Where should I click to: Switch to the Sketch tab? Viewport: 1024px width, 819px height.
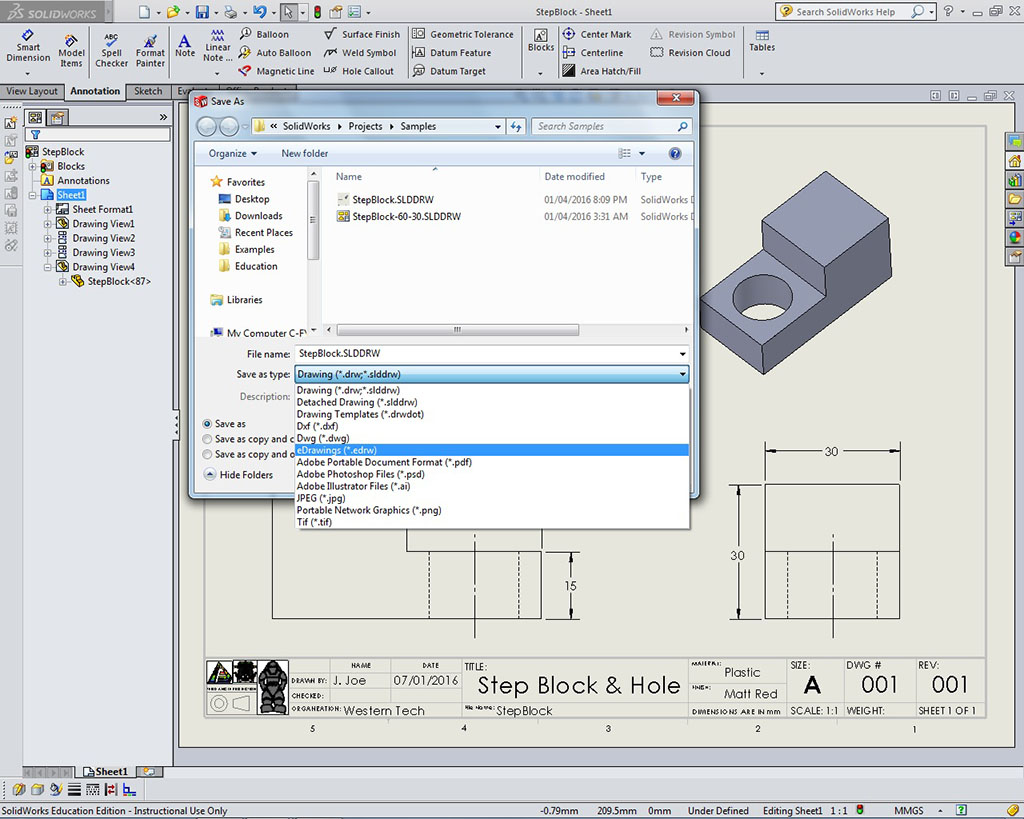coord(148,91)
